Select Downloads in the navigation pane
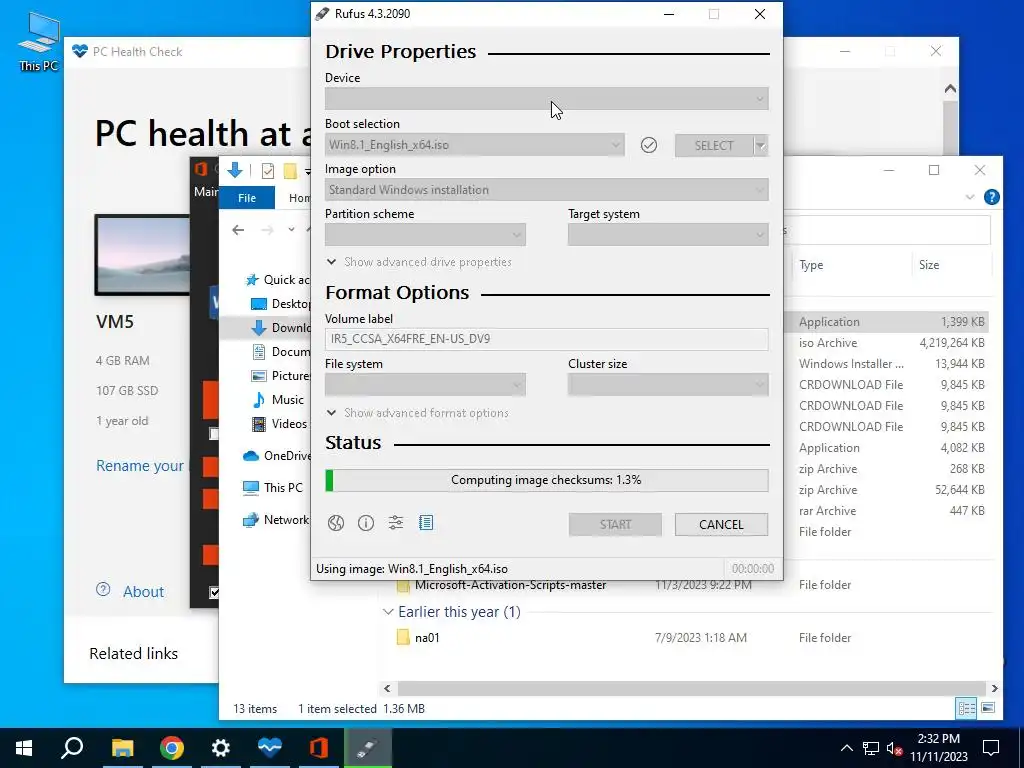The width and height of the screenshot is (1024, 768). click(x=281, y=328)
